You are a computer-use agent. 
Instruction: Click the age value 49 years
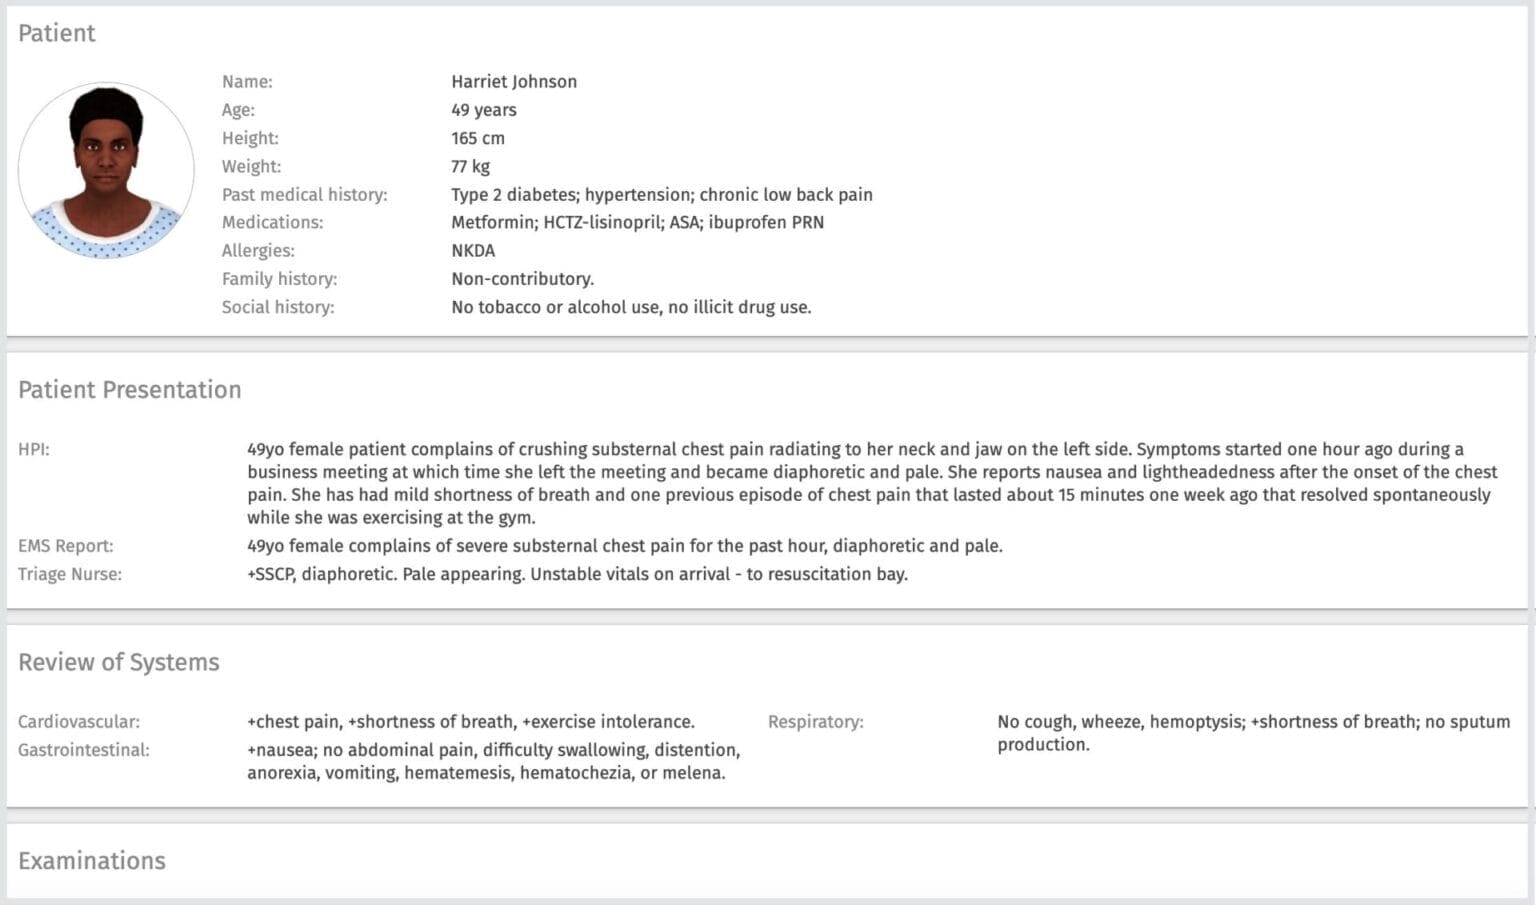click(x=484, y=110)
